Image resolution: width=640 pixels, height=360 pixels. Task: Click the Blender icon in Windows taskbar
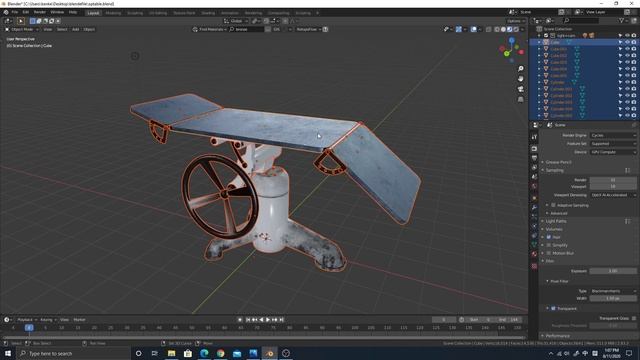269,353
